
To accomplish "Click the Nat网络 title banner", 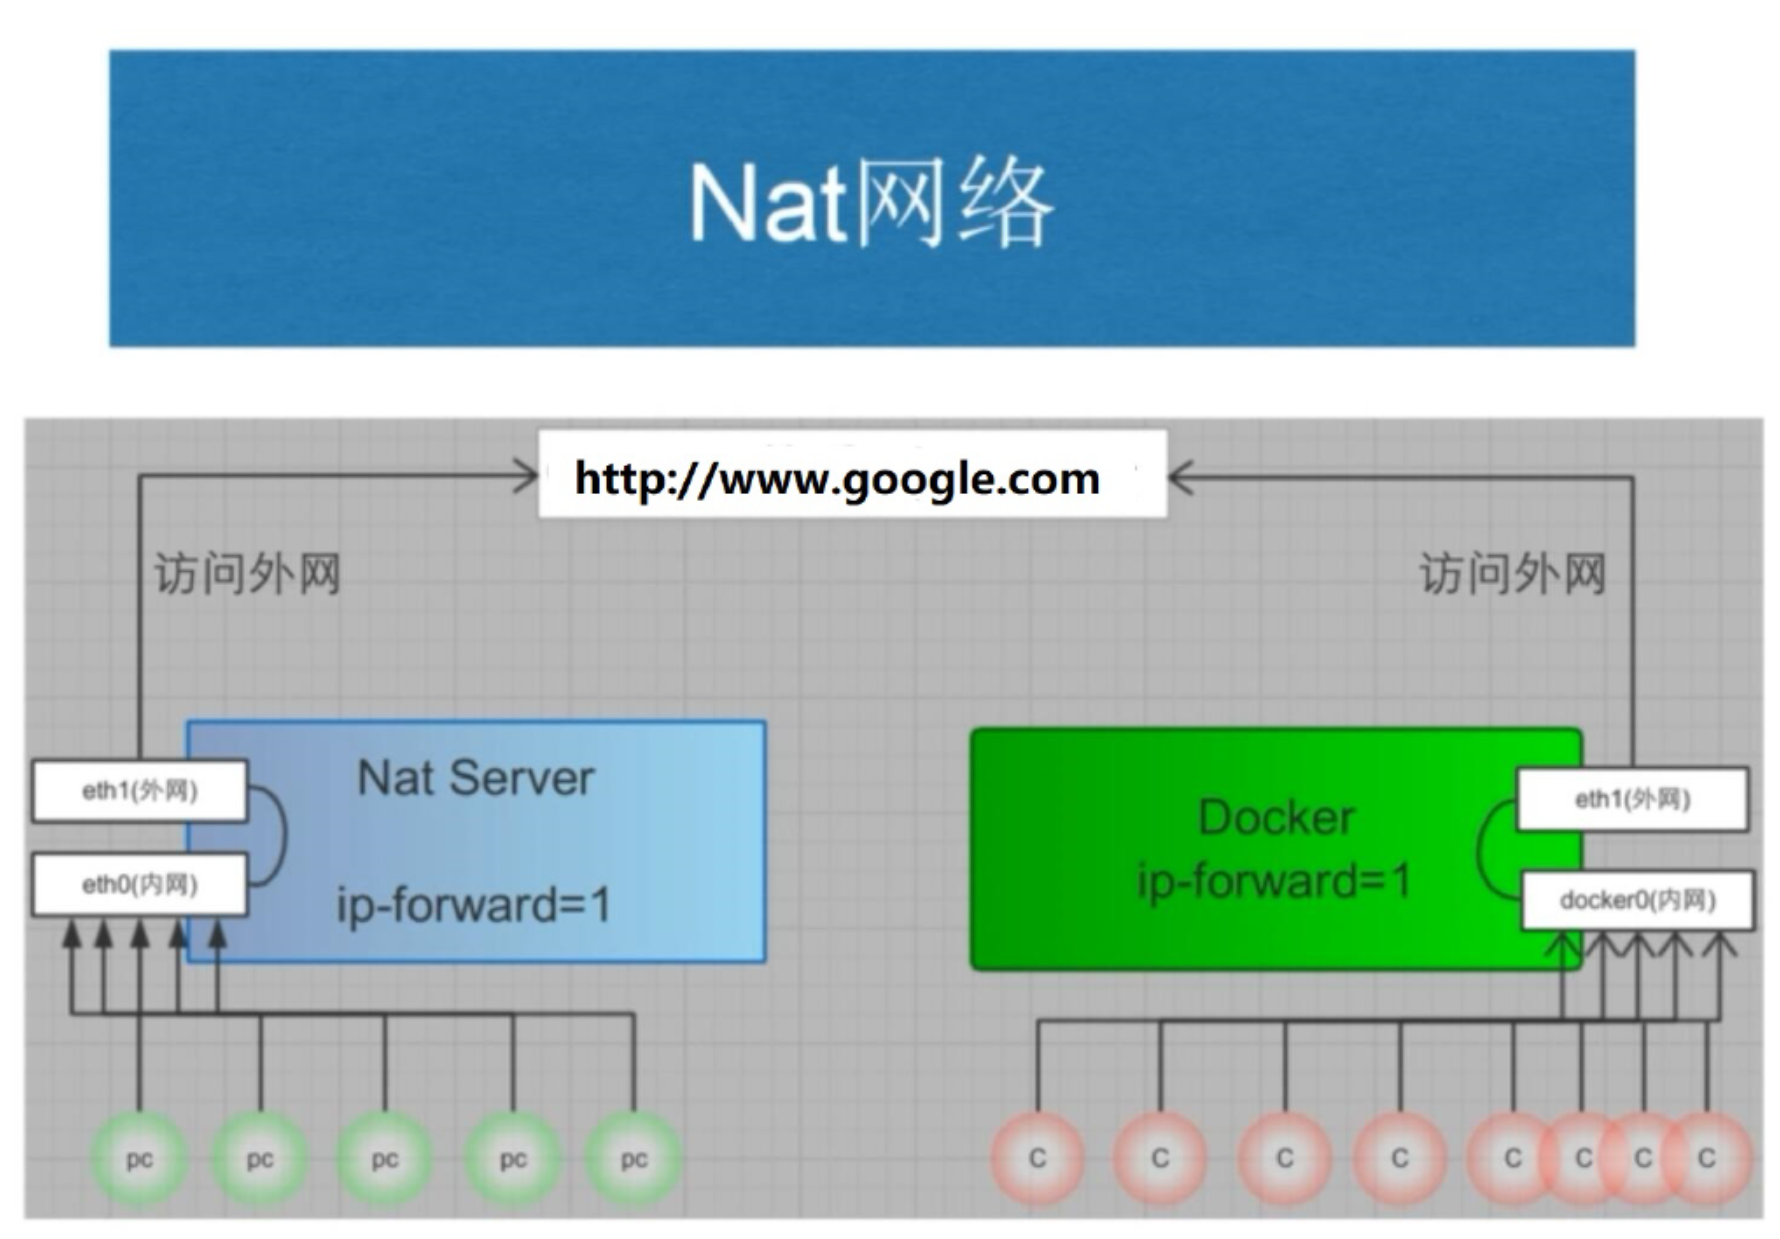I will [872, 199].
